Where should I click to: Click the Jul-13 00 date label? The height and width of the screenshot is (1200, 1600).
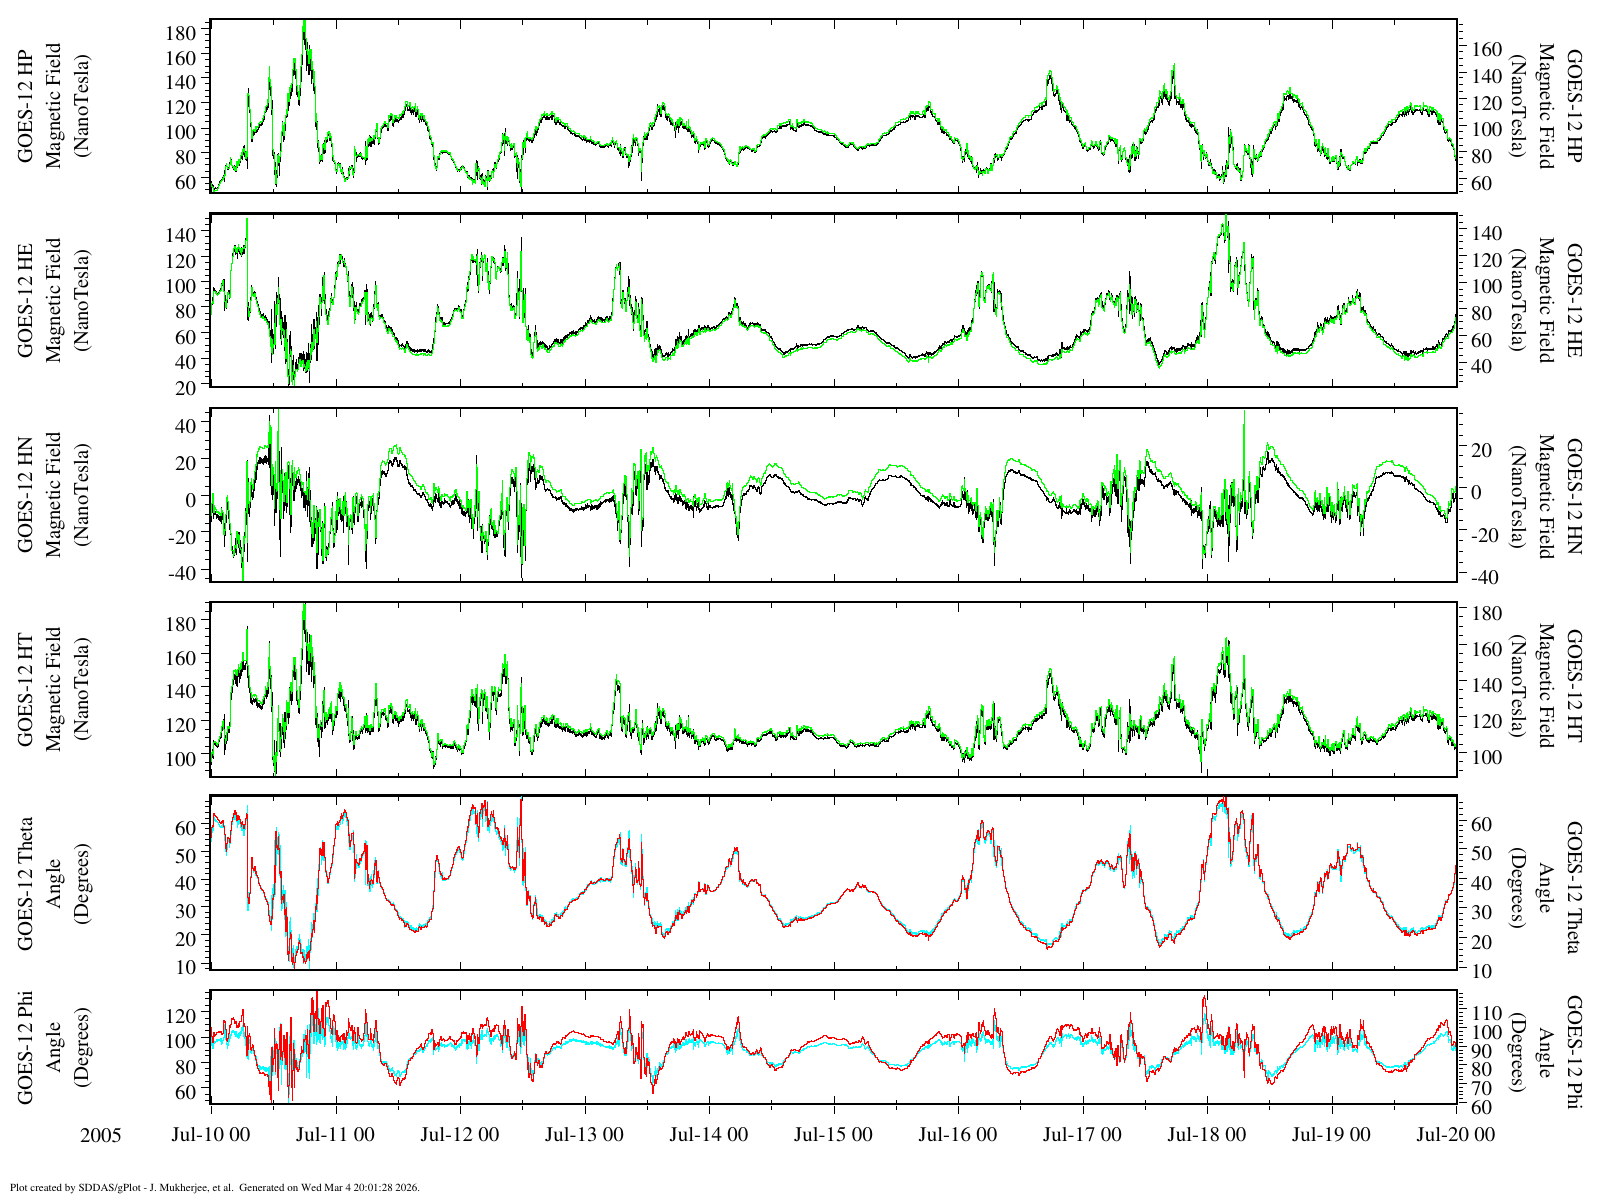click(x=584, y=1135)
